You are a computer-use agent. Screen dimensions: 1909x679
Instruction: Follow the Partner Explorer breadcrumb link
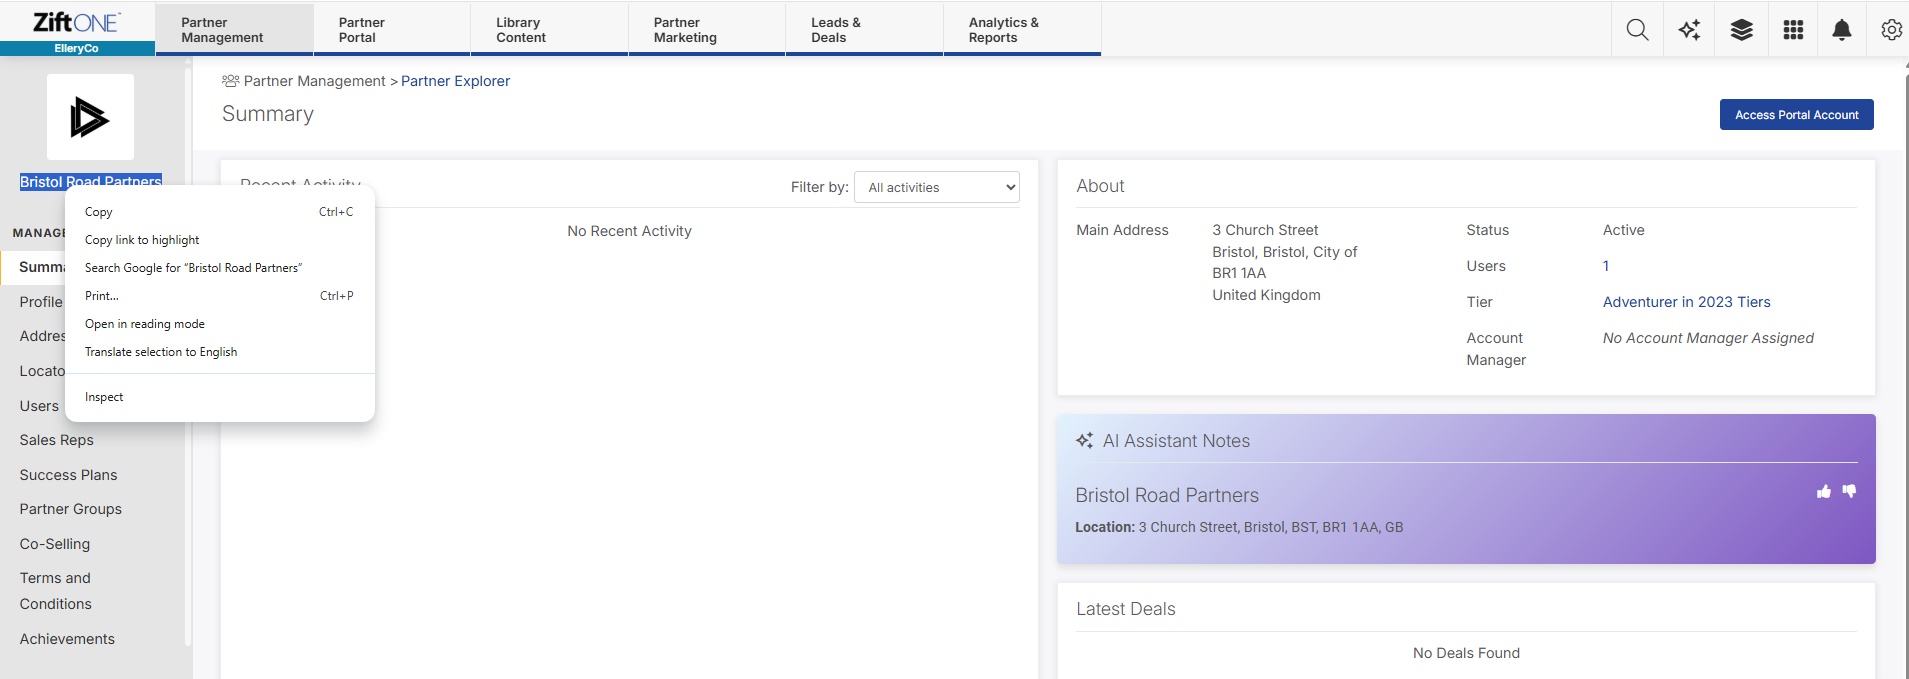point(455,81)
